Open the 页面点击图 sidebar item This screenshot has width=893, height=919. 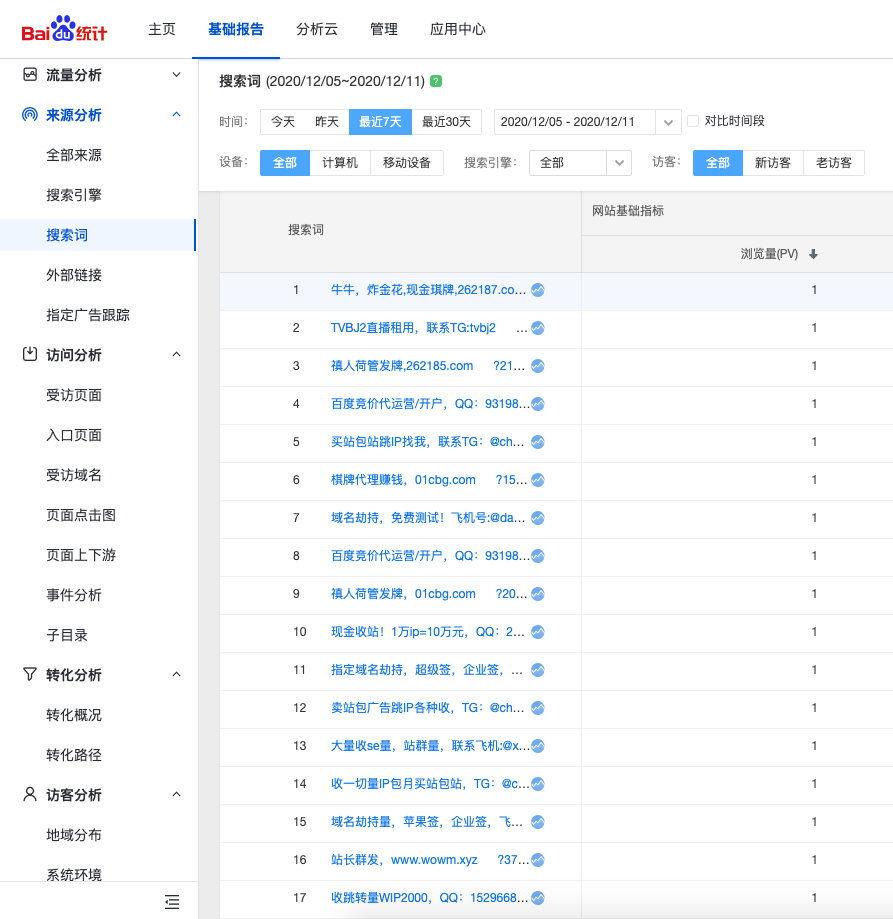click(81, 515)
